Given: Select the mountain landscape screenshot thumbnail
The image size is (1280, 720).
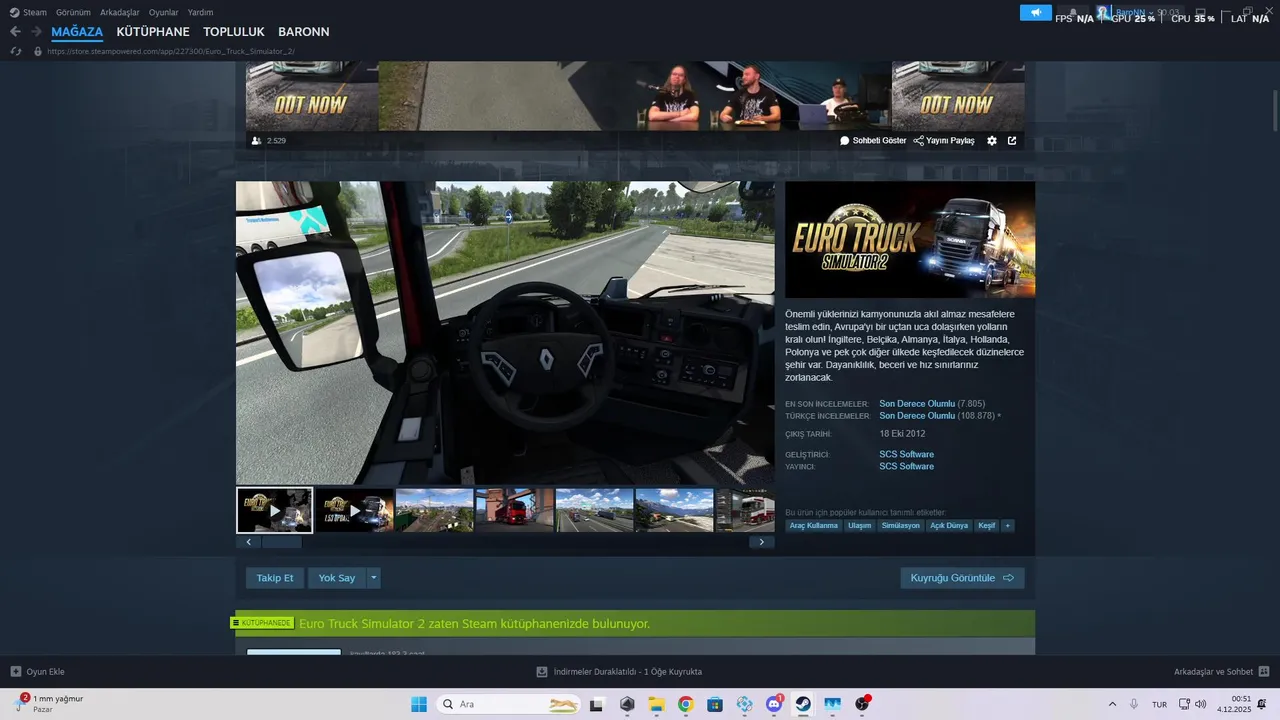Looking at the screenshot, I should click(674, 510).
